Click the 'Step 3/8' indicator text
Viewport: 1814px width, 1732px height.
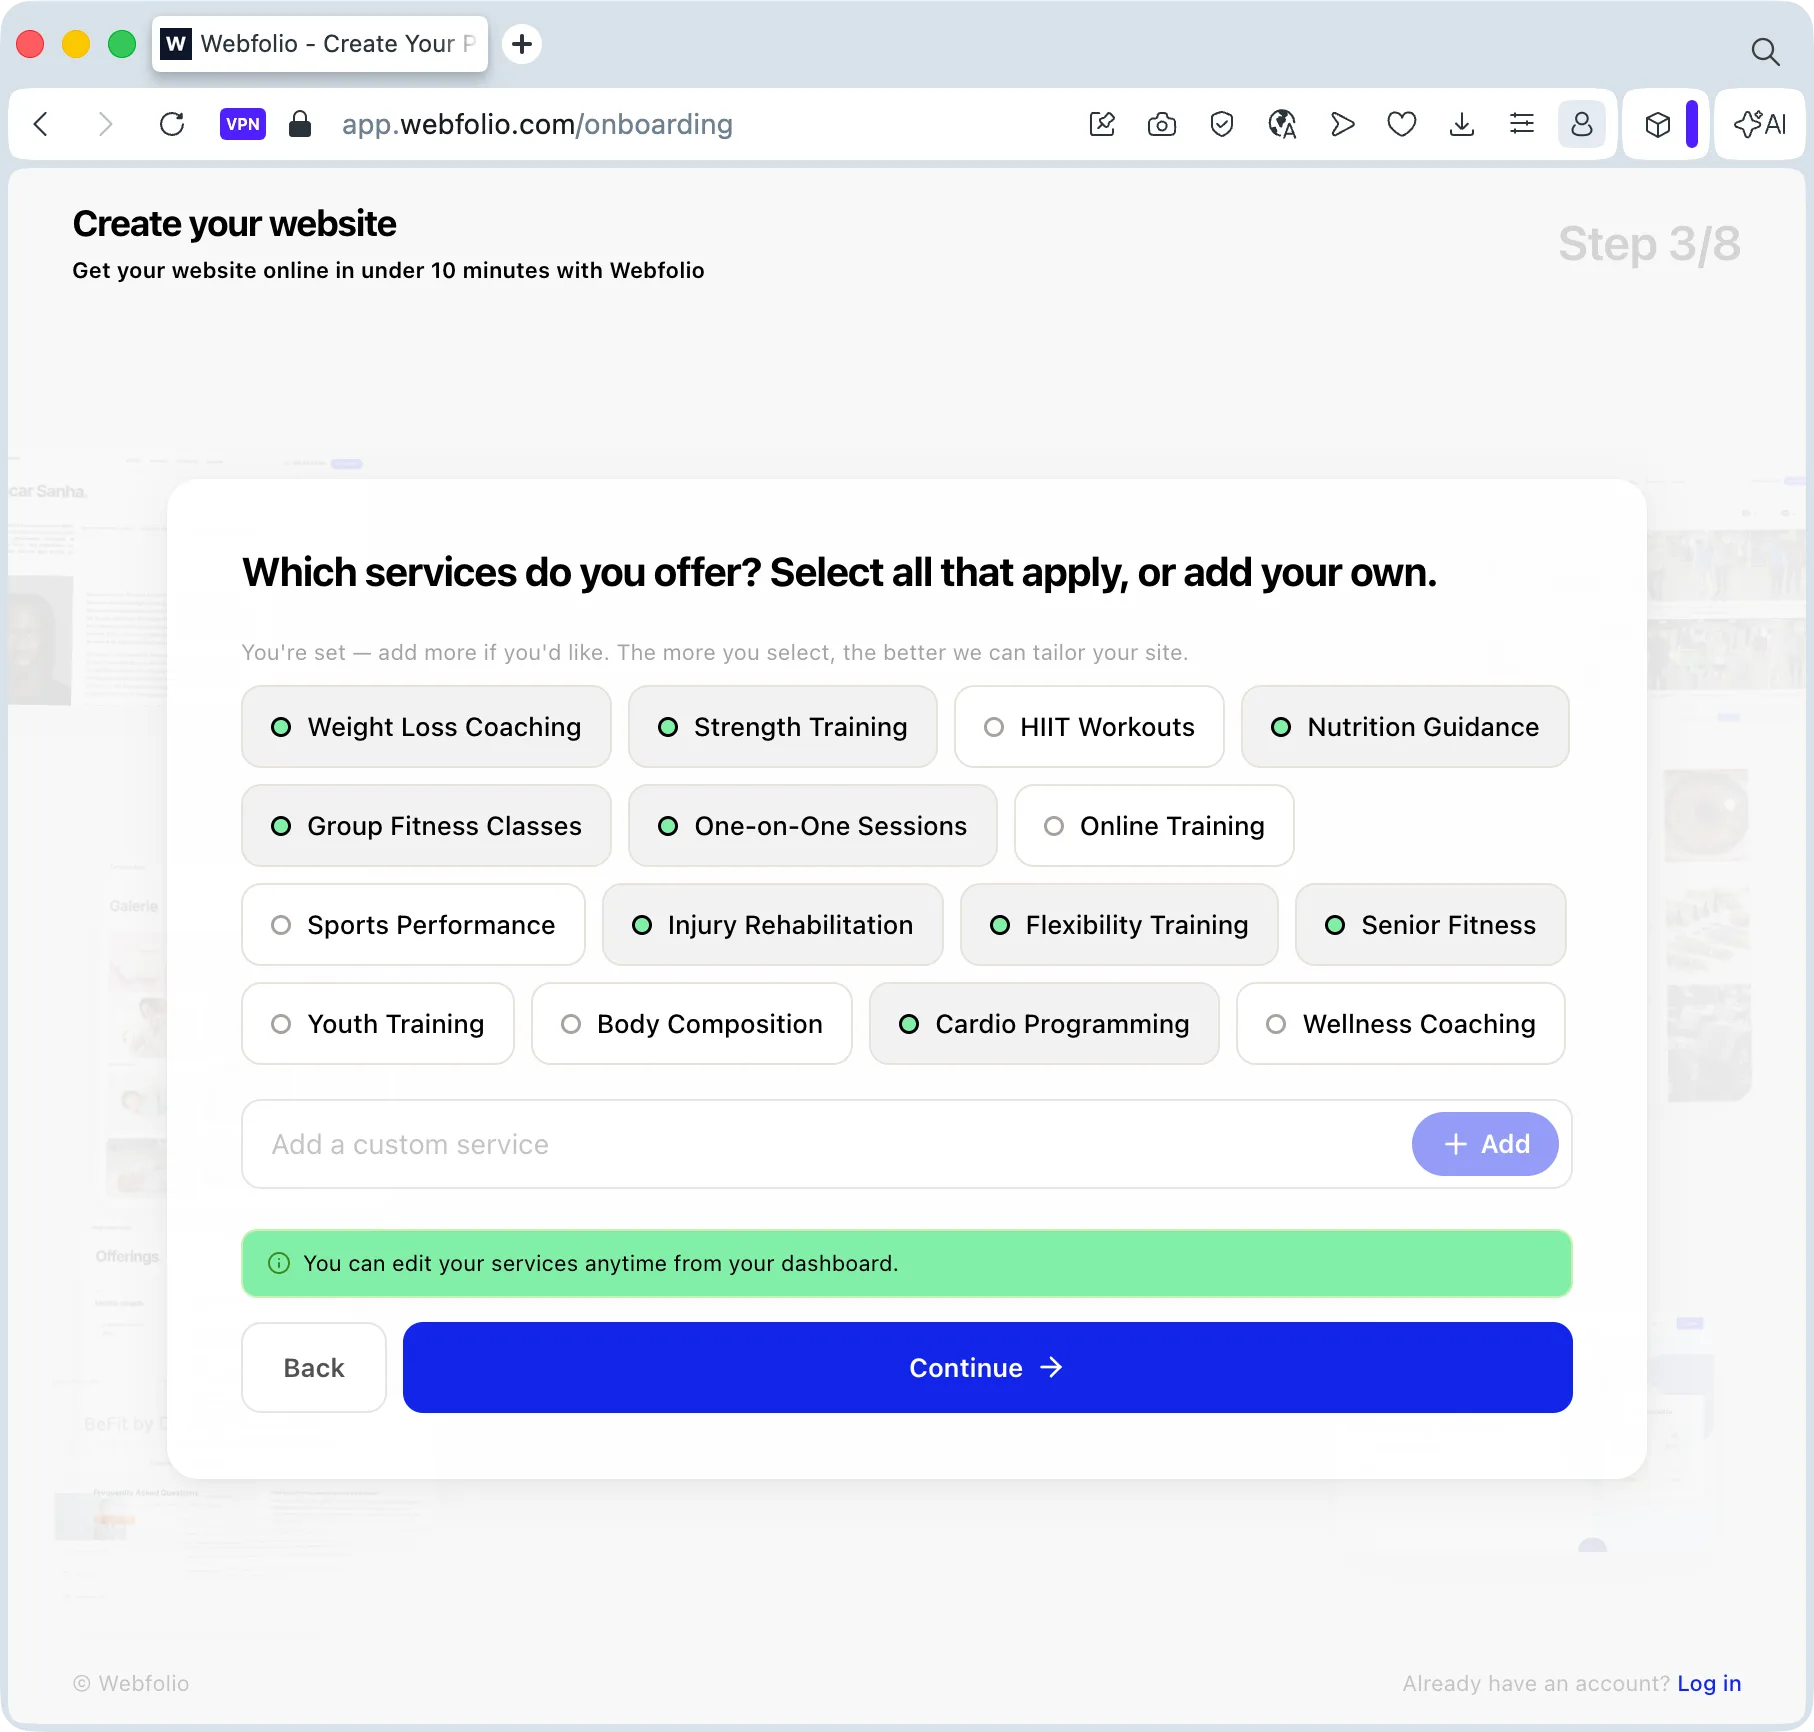(1649, 244)
